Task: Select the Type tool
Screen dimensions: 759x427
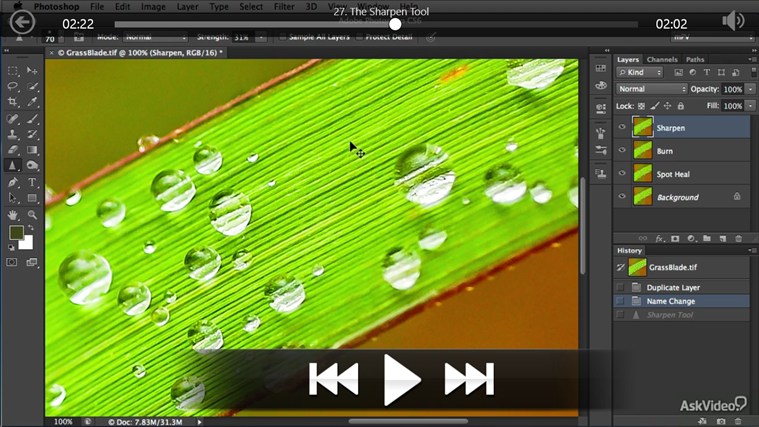Action: click(32, 183)
